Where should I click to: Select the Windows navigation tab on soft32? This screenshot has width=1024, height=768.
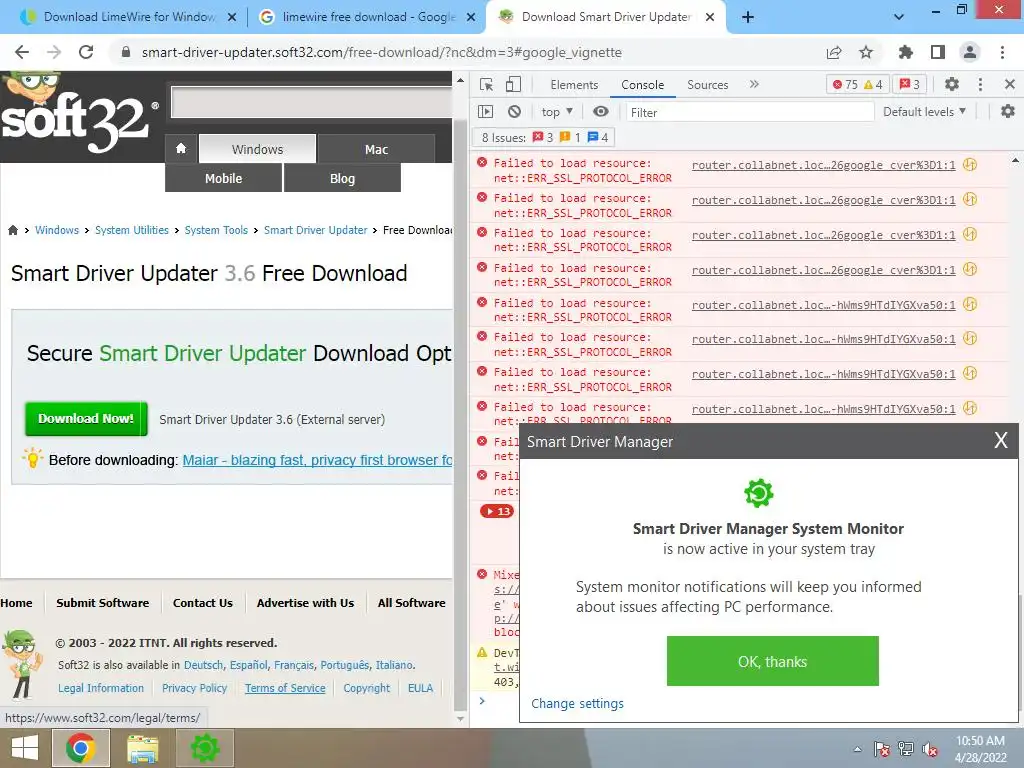(257, 149)
